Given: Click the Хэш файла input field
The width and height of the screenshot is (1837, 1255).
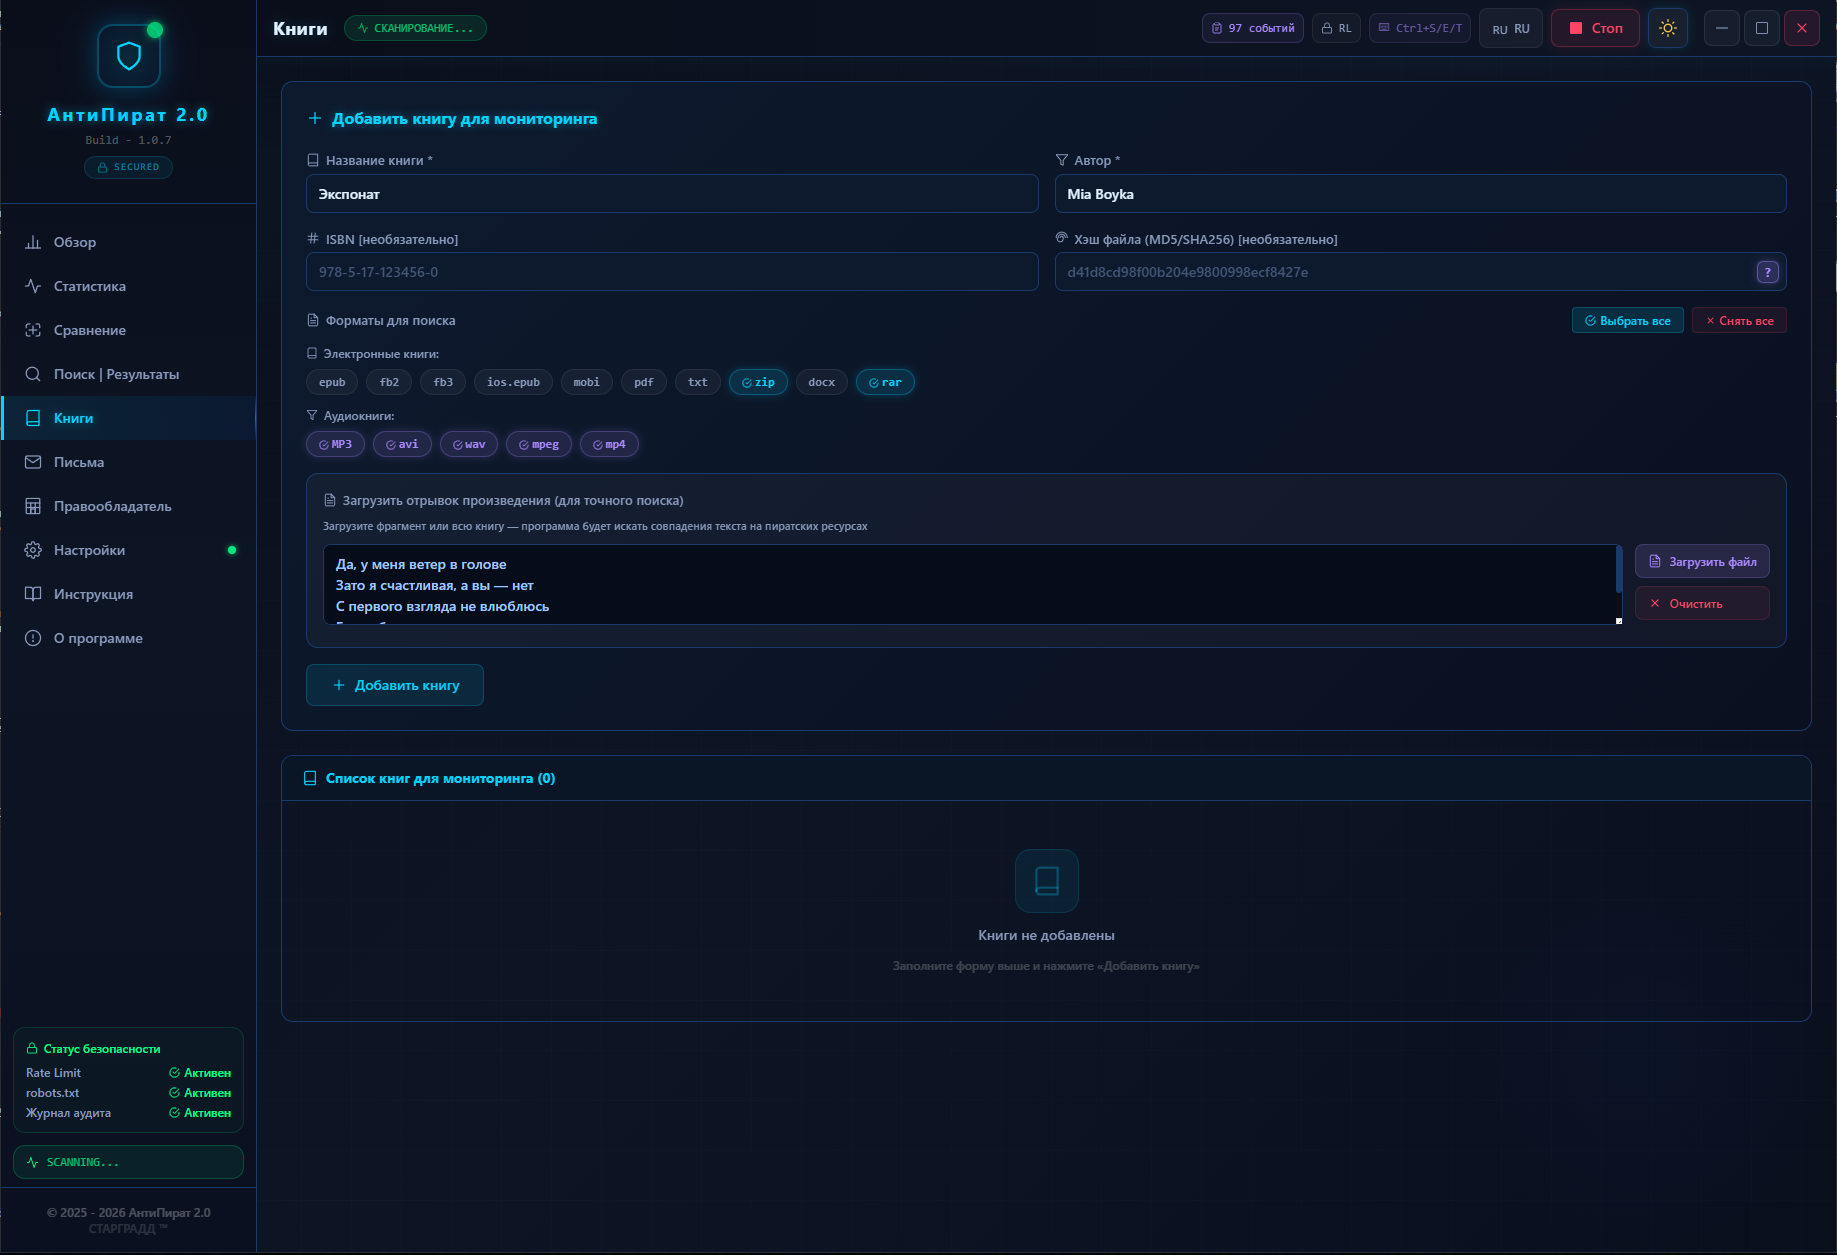Looking at the screenshot, I should pyautogui.click(x=1421, y=272).
